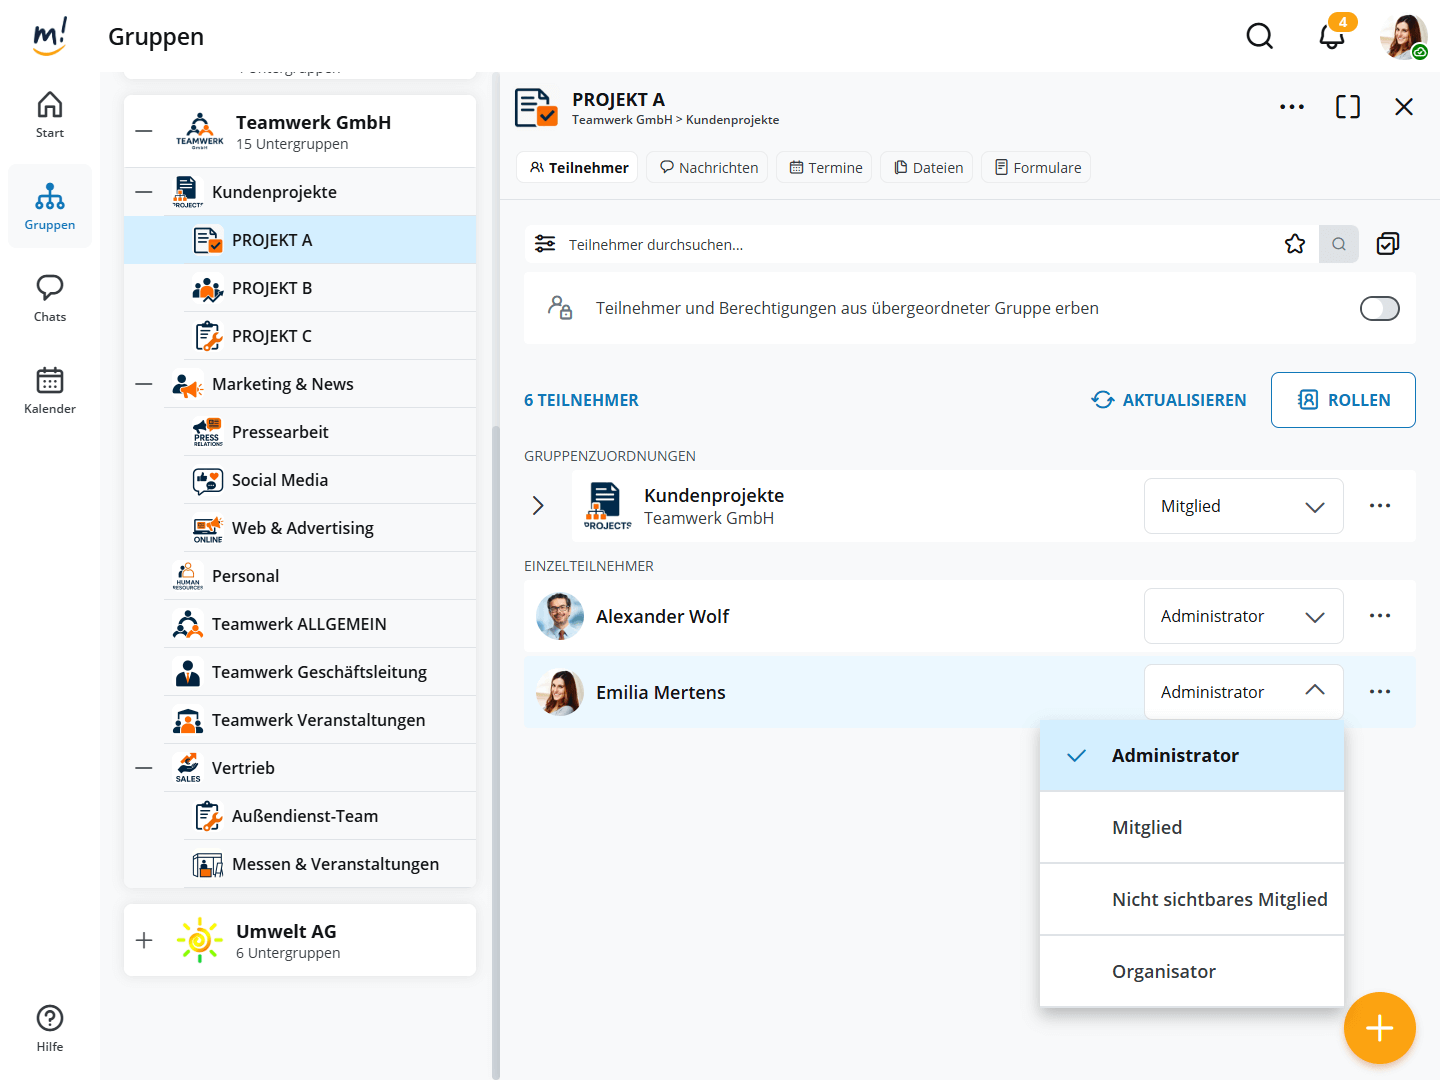Open Kalender in left sidebar
Image resolution: width=1440 pixels, height=1080 pixels.
50,390
